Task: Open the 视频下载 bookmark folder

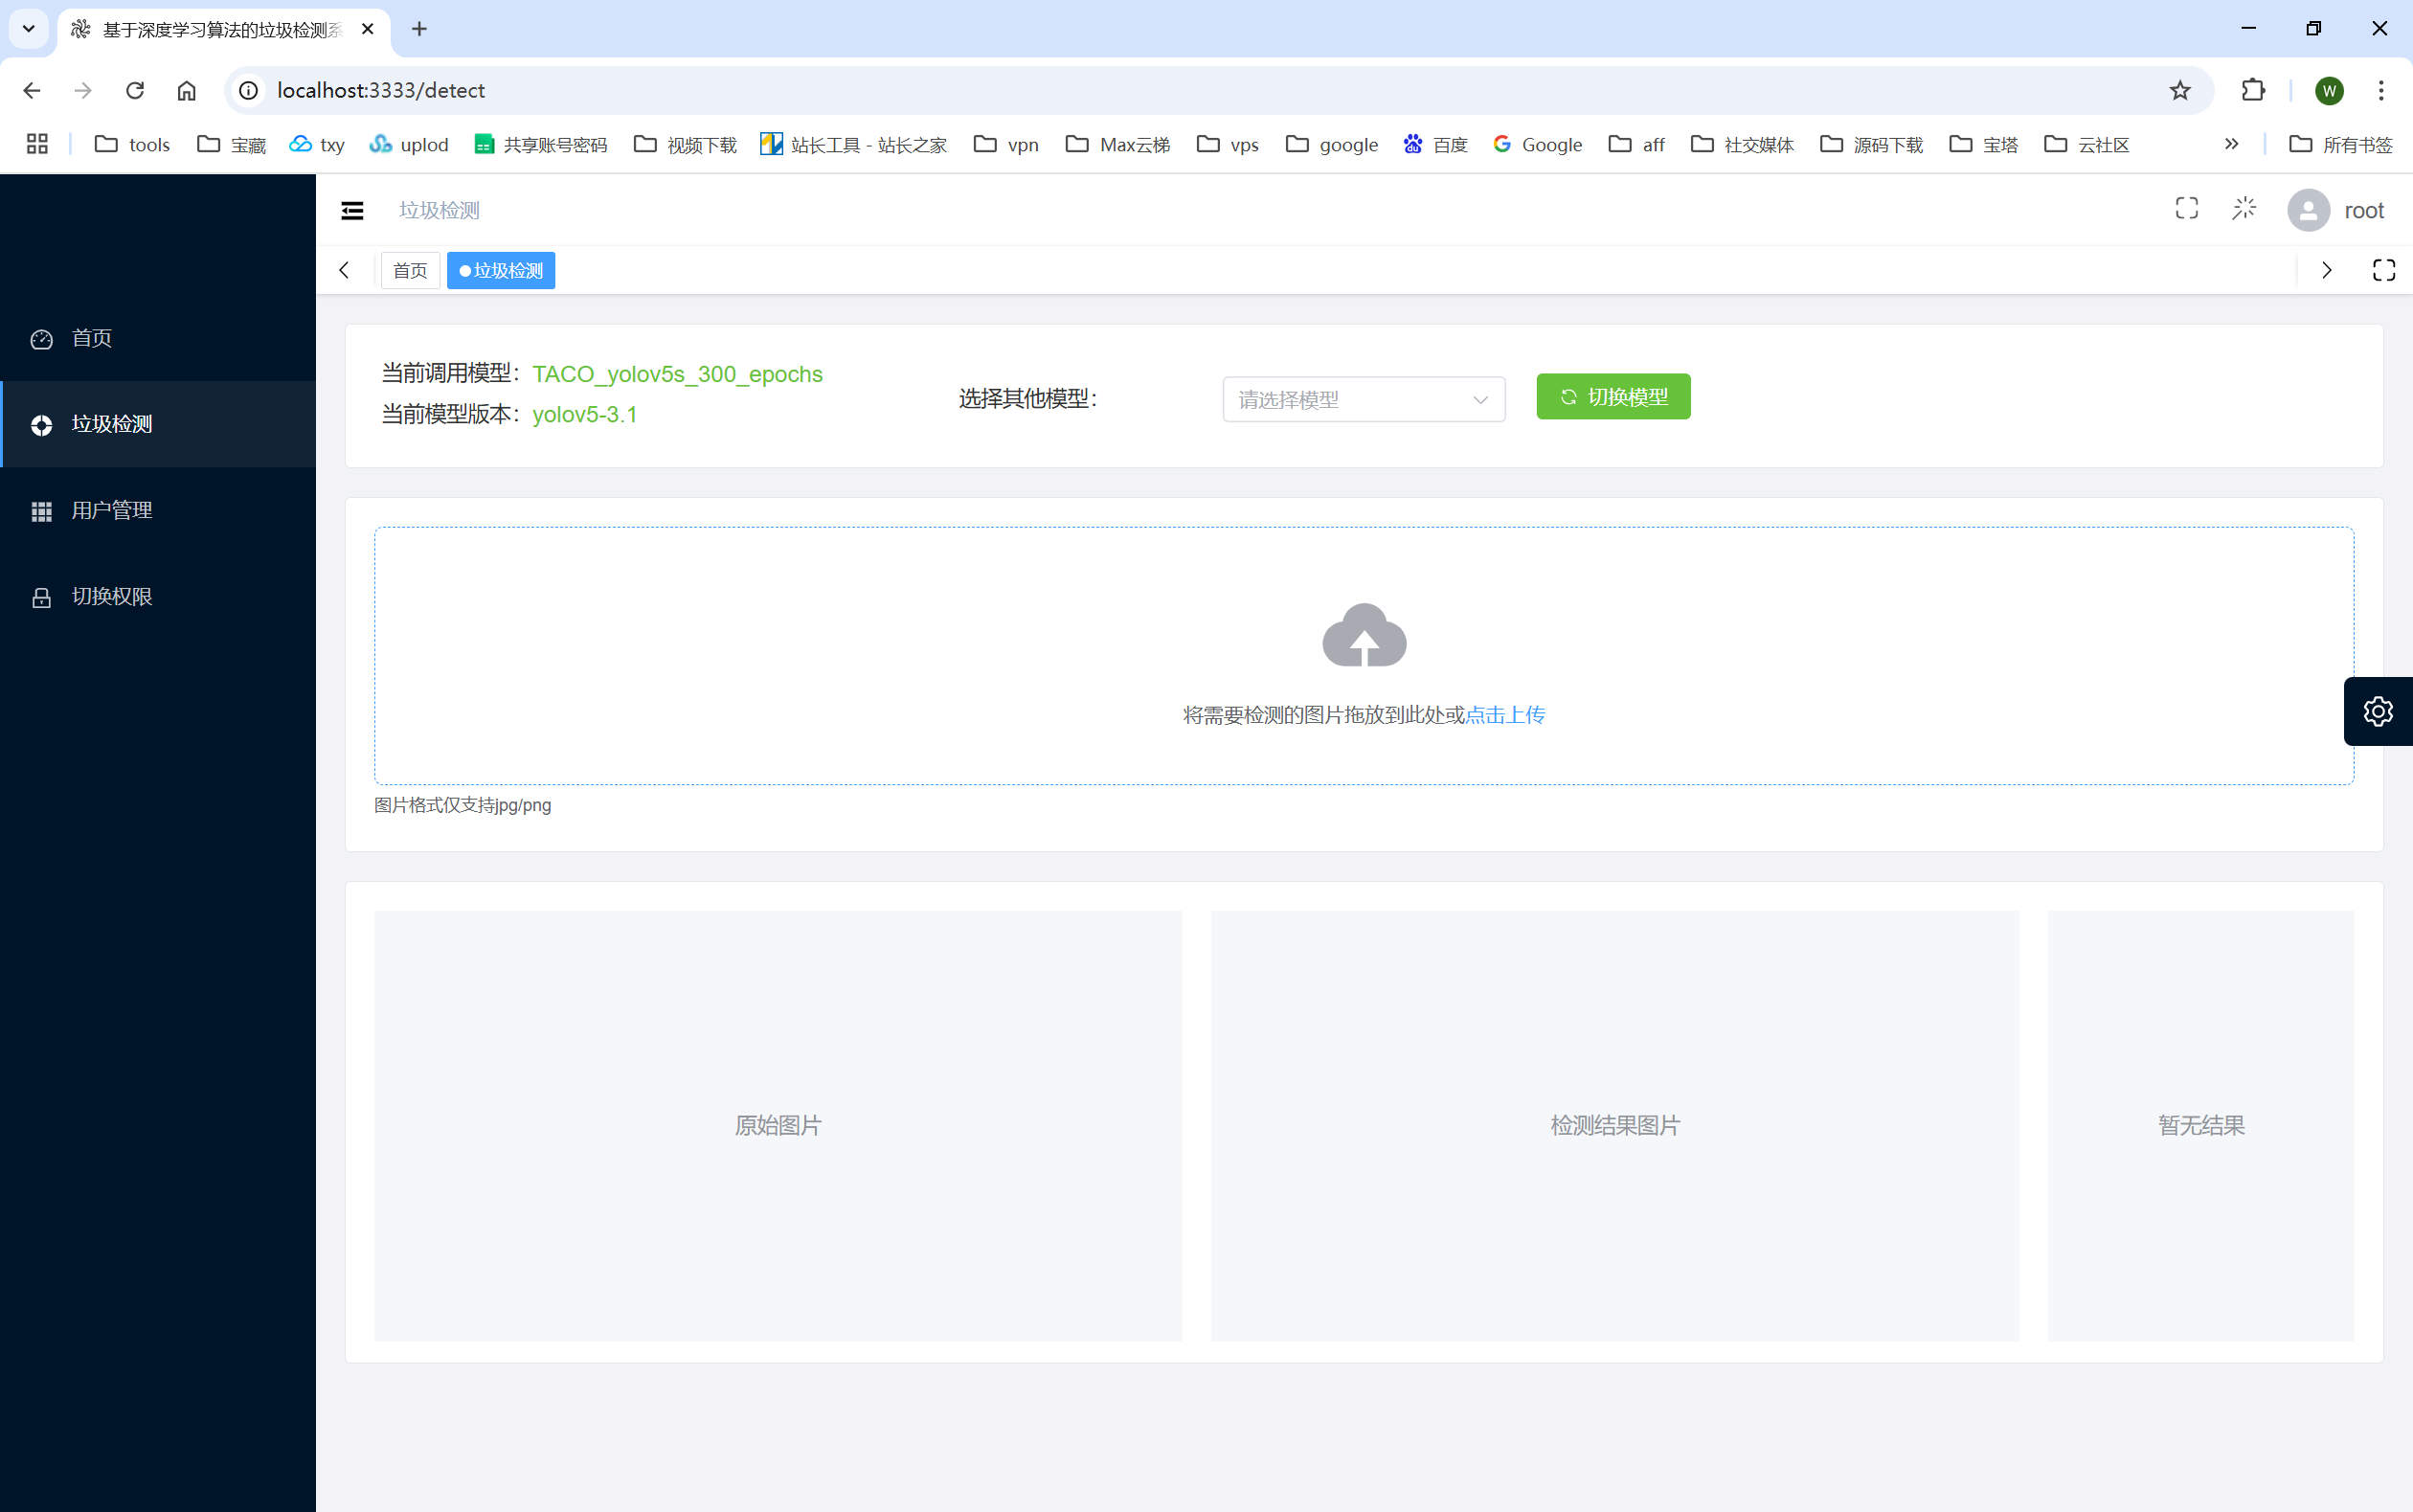Action: point(685,144)
